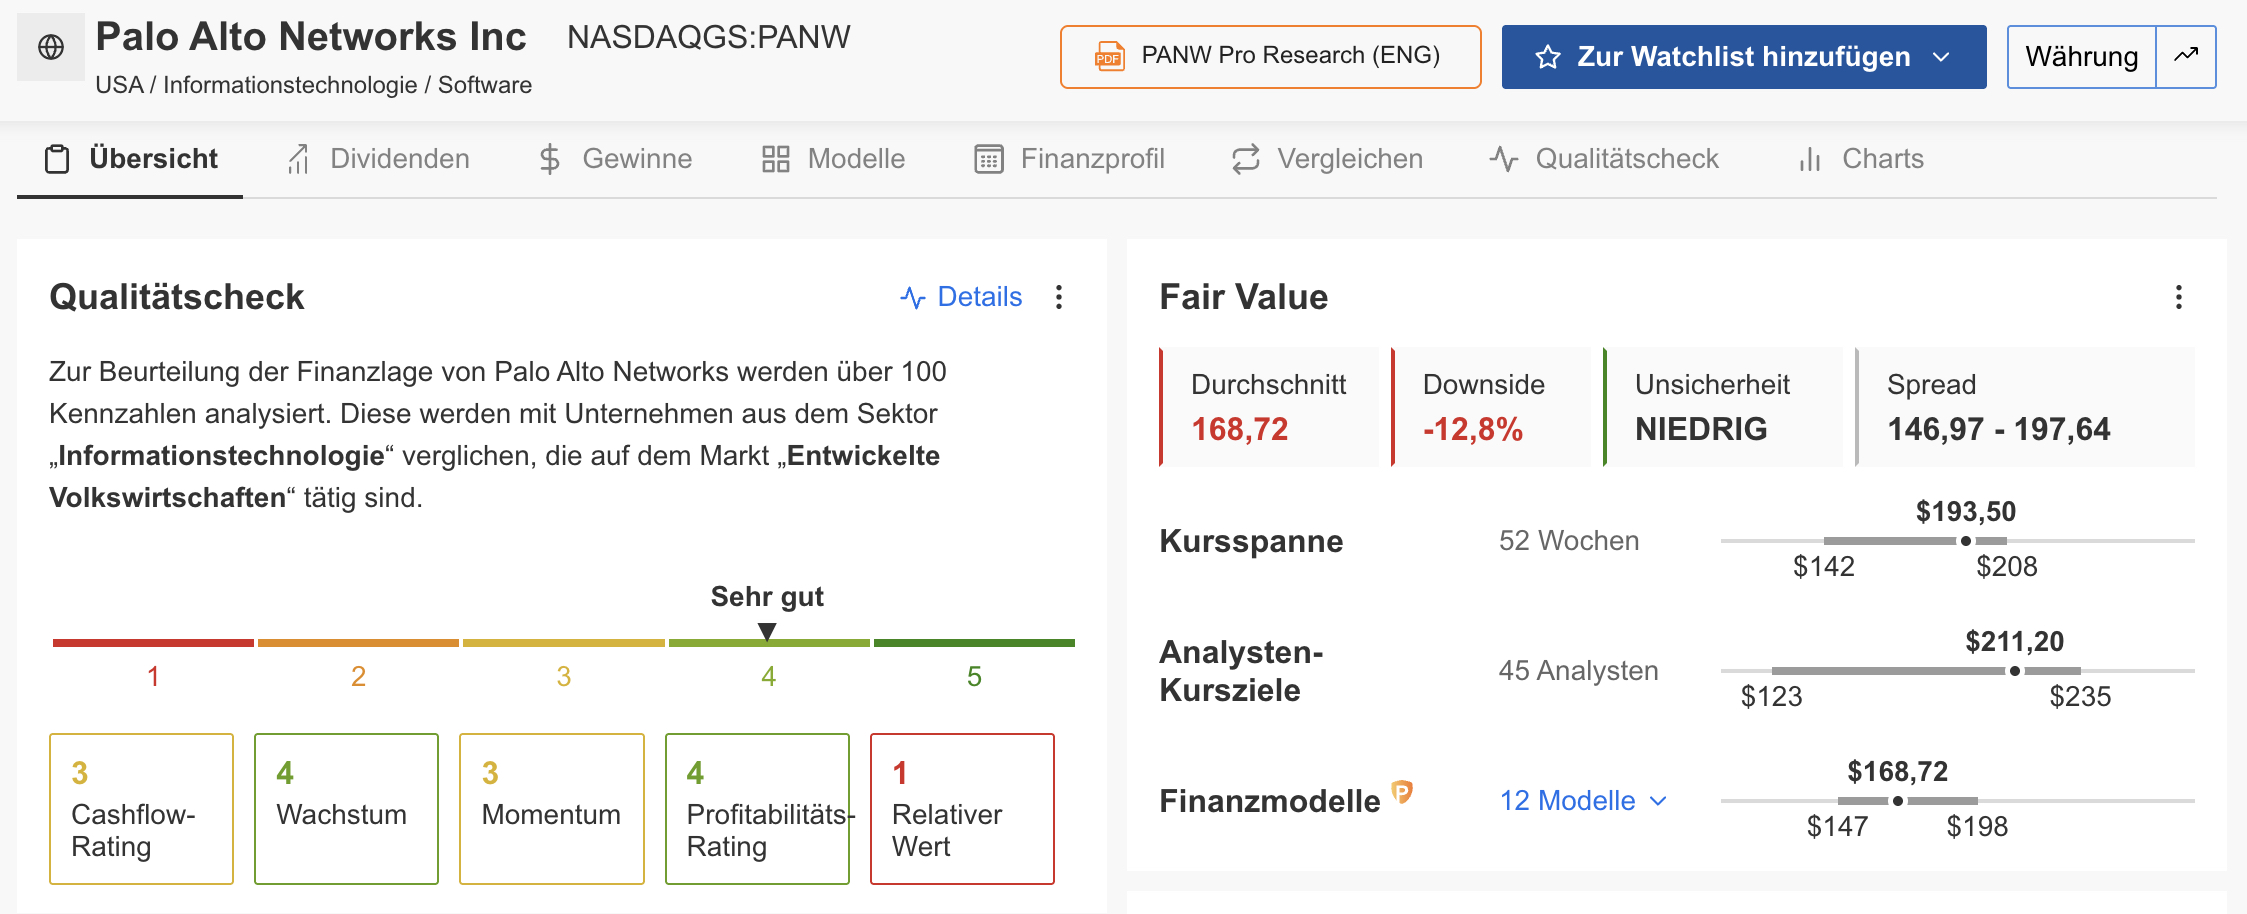2247x914 pixels.
Task: Click the grid icon on Modelle tab
Action: point(776,159)
